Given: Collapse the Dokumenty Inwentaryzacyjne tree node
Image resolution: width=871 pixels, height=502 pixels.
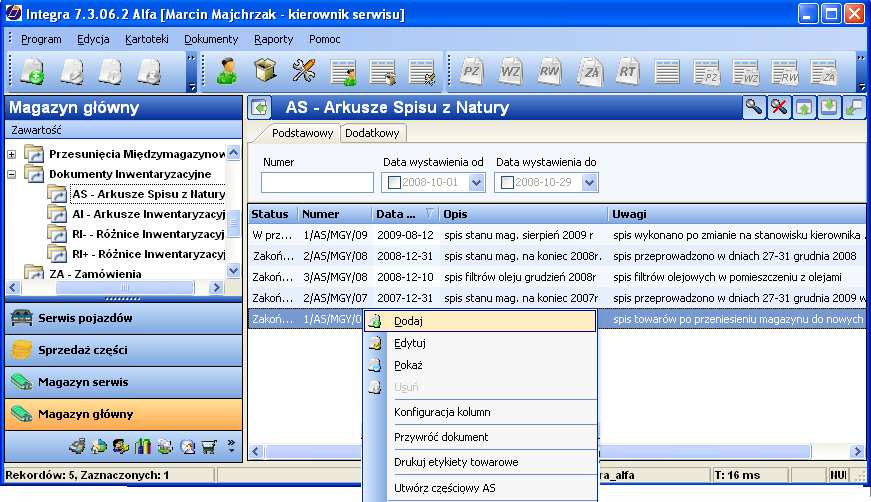Looking at the screenshot, I should pos(12,174).
